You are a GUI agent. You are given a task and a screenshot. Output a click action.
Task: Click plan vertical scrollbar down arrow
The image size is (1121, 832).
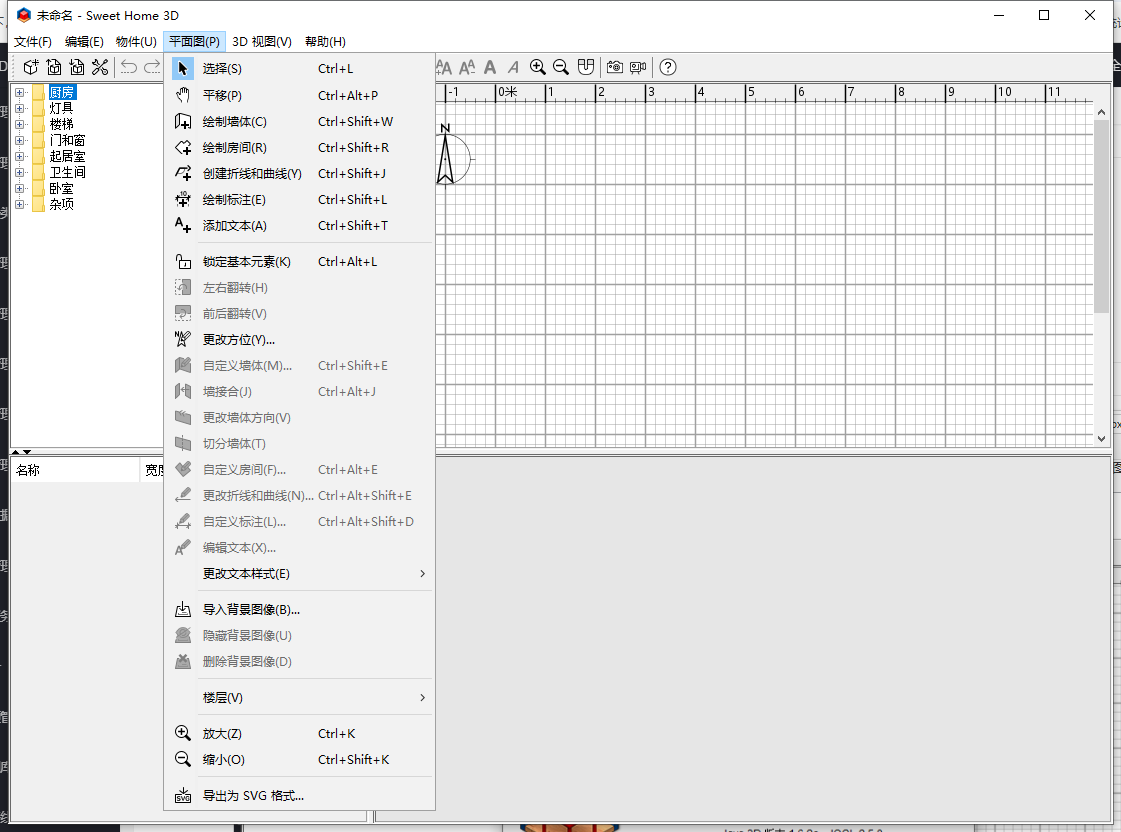point(1101,439)
